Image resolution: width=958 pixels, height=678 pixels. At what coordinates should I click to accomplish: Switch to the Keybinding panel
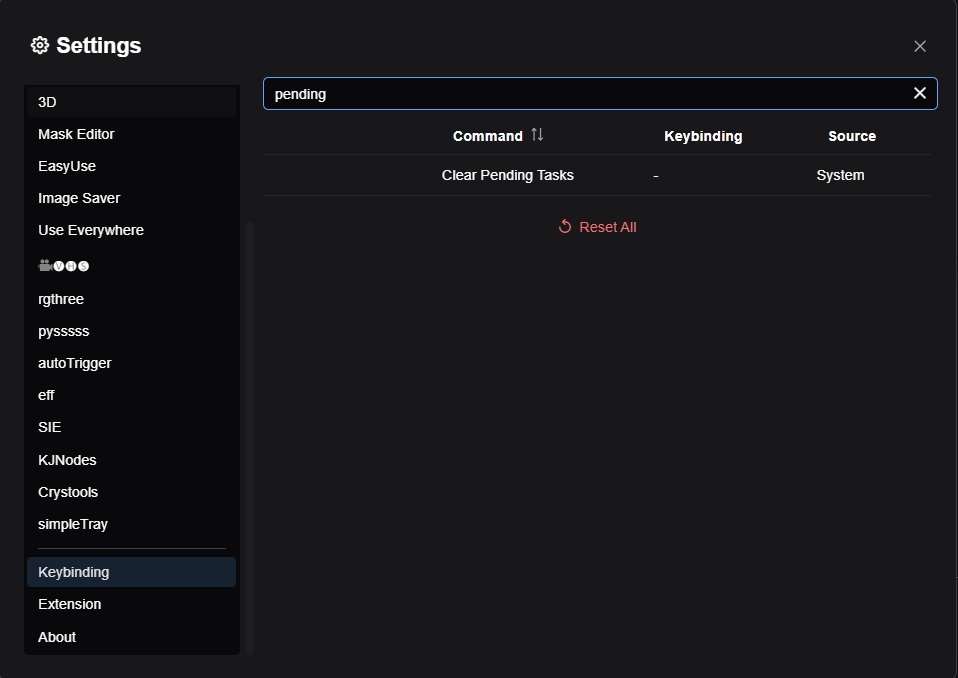[x=131, y=572]
